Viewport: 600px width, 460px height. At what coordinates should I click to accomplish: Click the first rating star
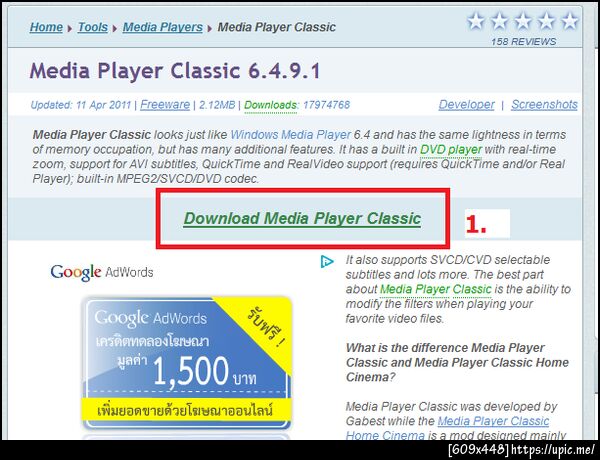476,21
